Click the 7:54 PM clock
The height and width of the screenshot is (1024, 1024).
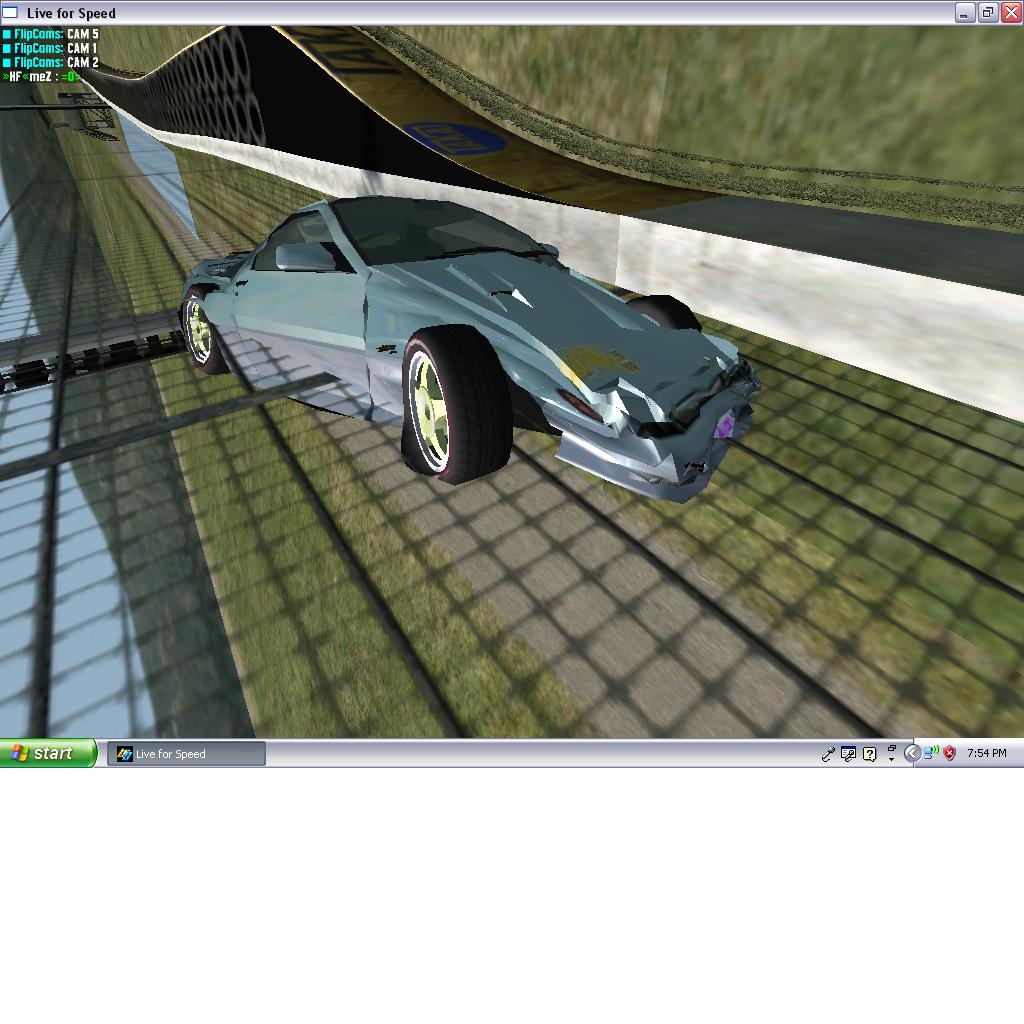[x=987, y=753]
